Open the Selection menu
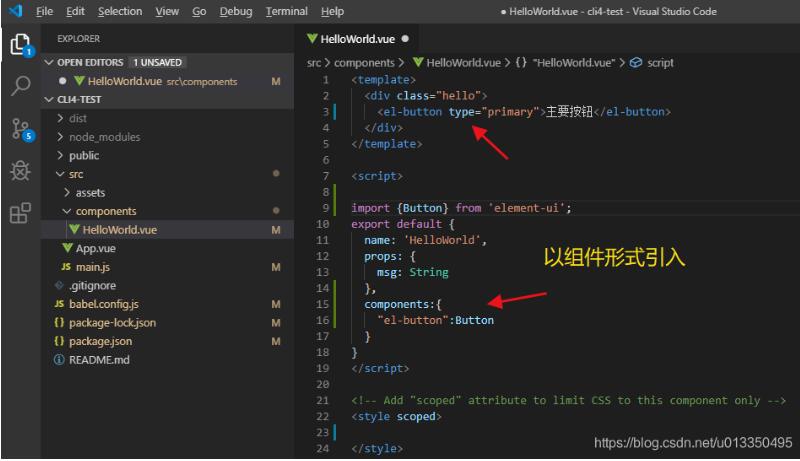The width and height of the screenshot is (800, 461). pos(120,11)
